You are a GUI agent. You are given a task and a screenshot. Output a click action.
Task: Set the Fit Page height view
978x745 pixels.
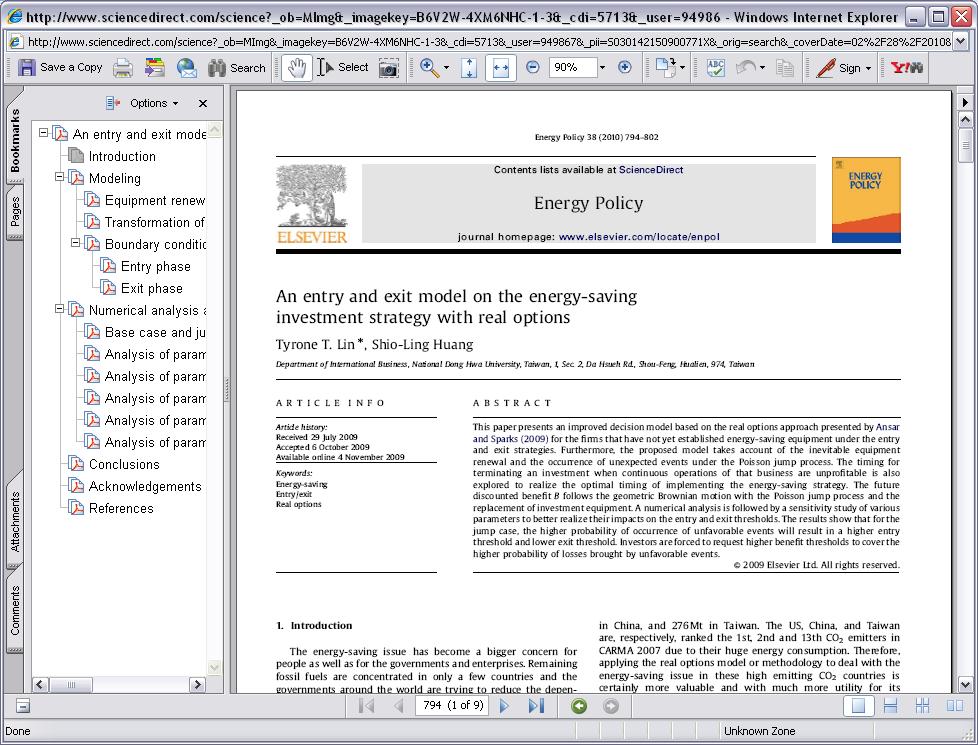pyautogui.click(x=469, y=68)
